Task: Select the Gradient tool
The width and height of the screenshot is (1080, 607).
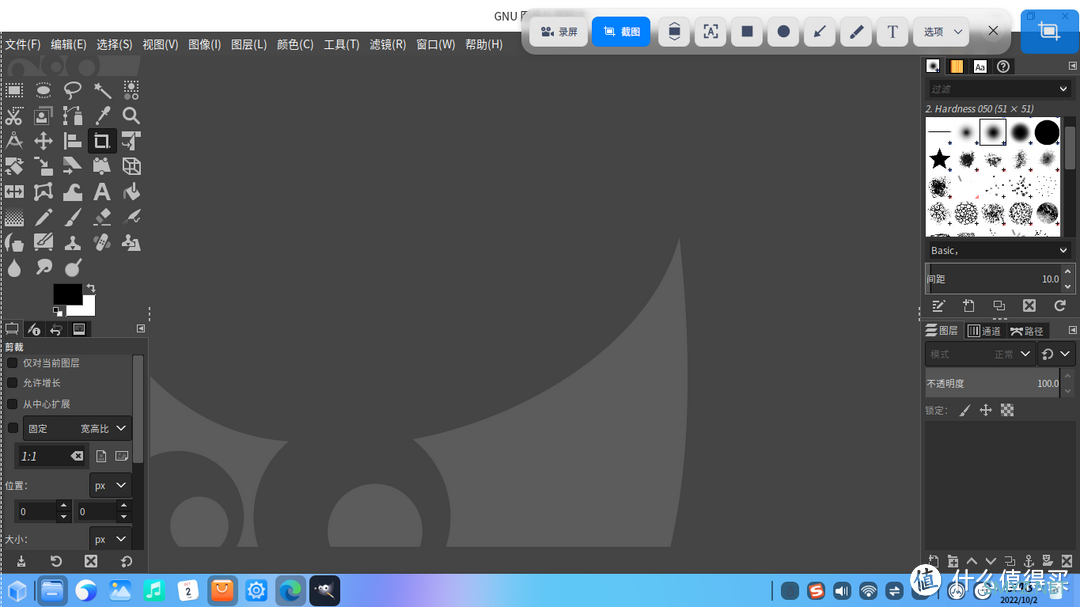Action: click(x=14, y=218)
